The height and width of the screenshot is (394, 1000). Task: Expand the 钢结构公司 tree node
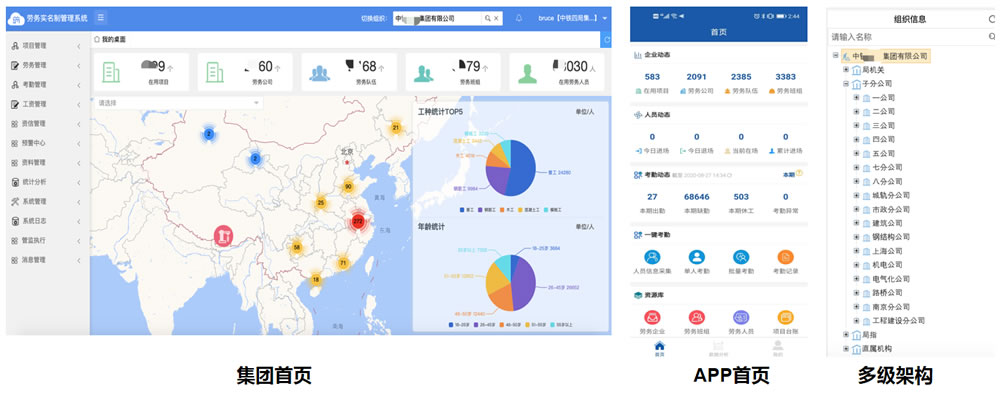(x=857, y=237)
